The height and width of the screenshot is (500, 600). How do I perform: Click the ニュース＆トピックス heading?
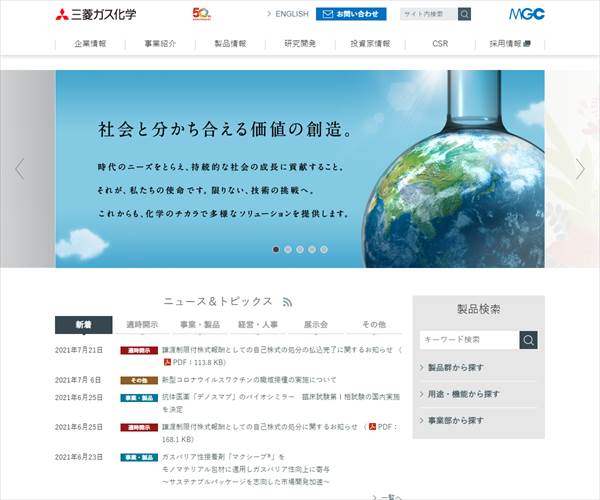(x=218, y=301)
